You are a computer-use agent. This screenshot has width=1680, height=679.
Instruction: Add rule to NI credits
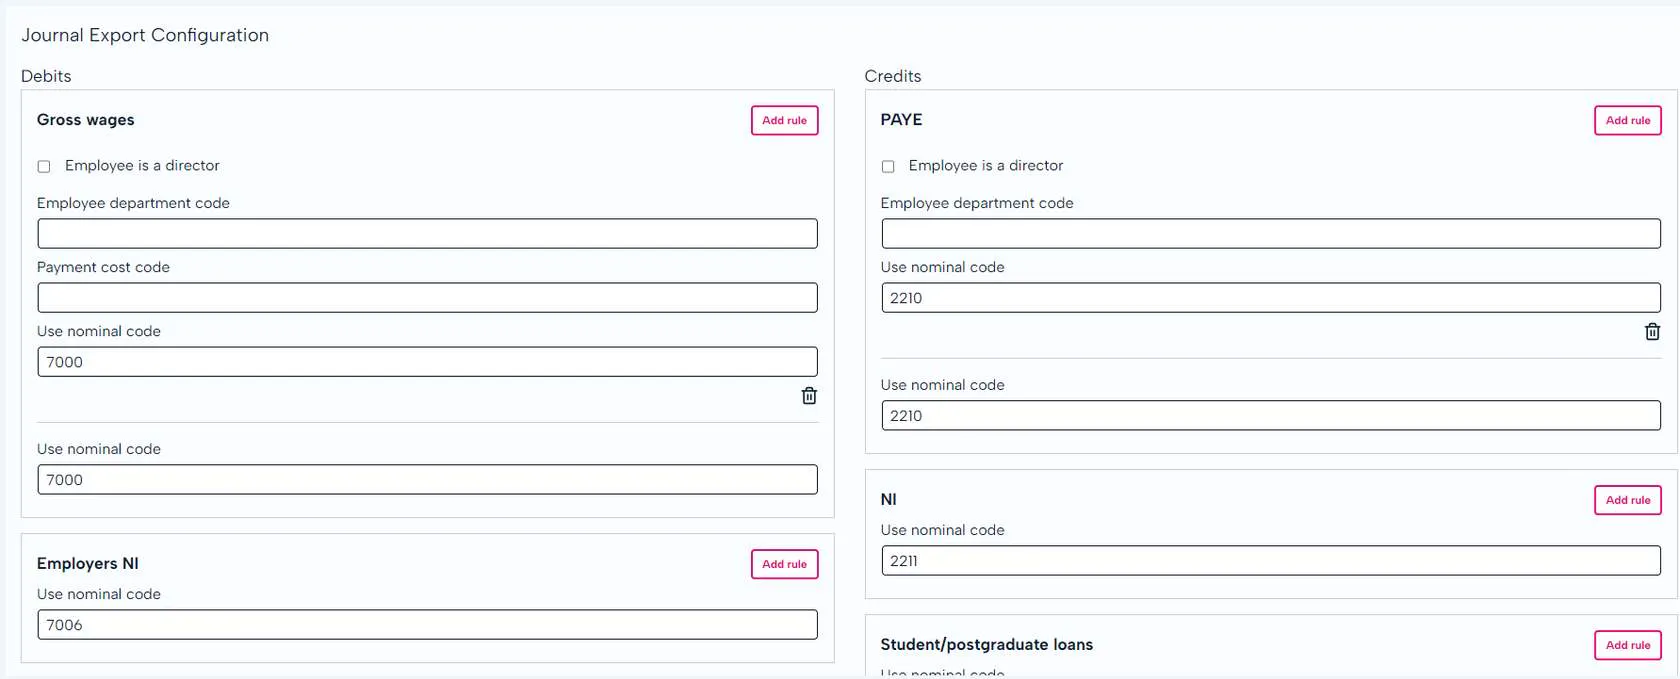pyautogui.click(x=1627, y=501)
